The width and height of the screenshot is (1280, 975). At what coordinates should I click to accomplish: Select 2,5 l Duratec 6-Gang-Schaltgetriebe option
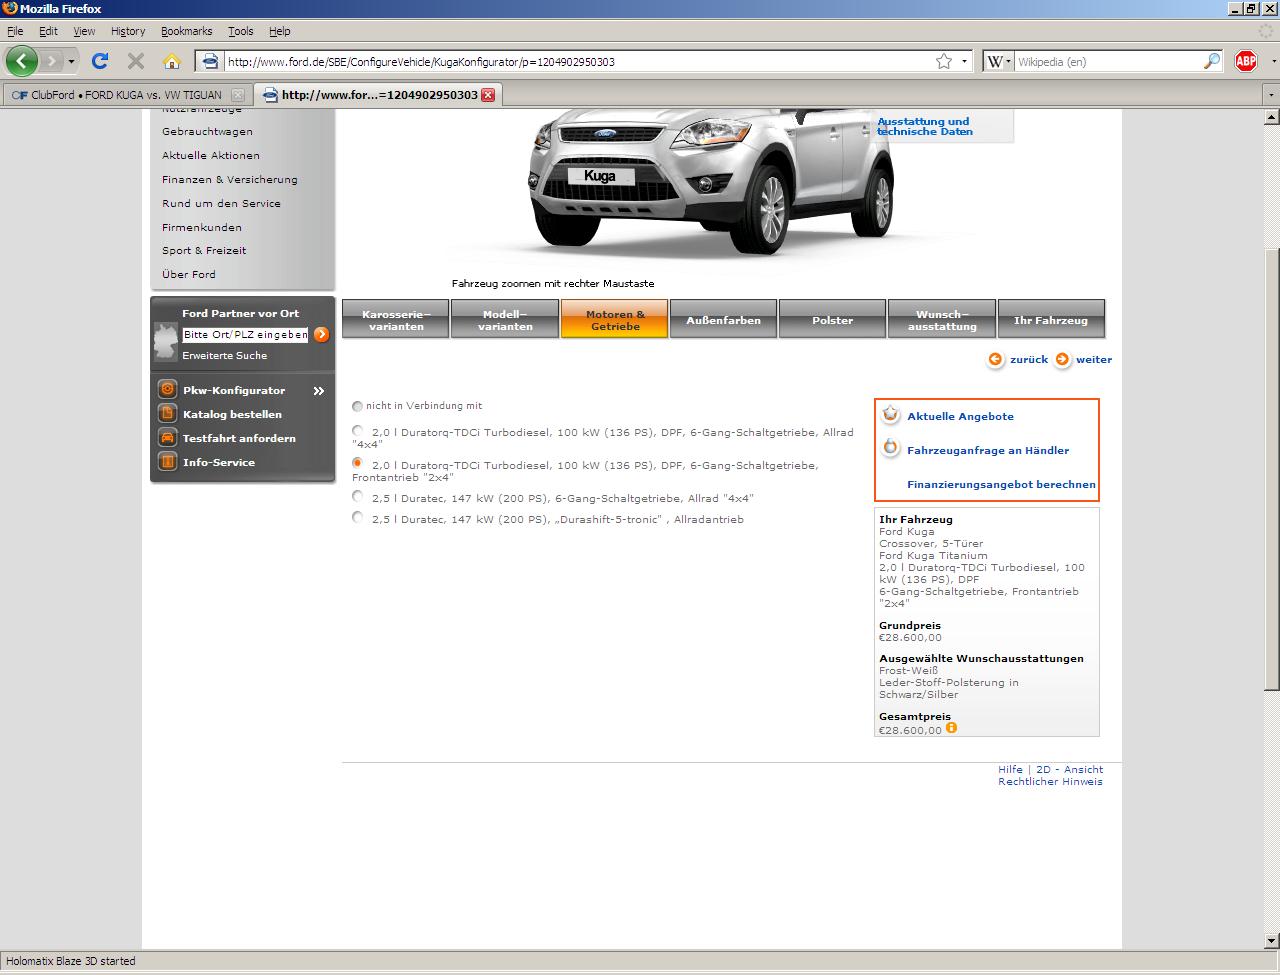[x=358, y=496]
